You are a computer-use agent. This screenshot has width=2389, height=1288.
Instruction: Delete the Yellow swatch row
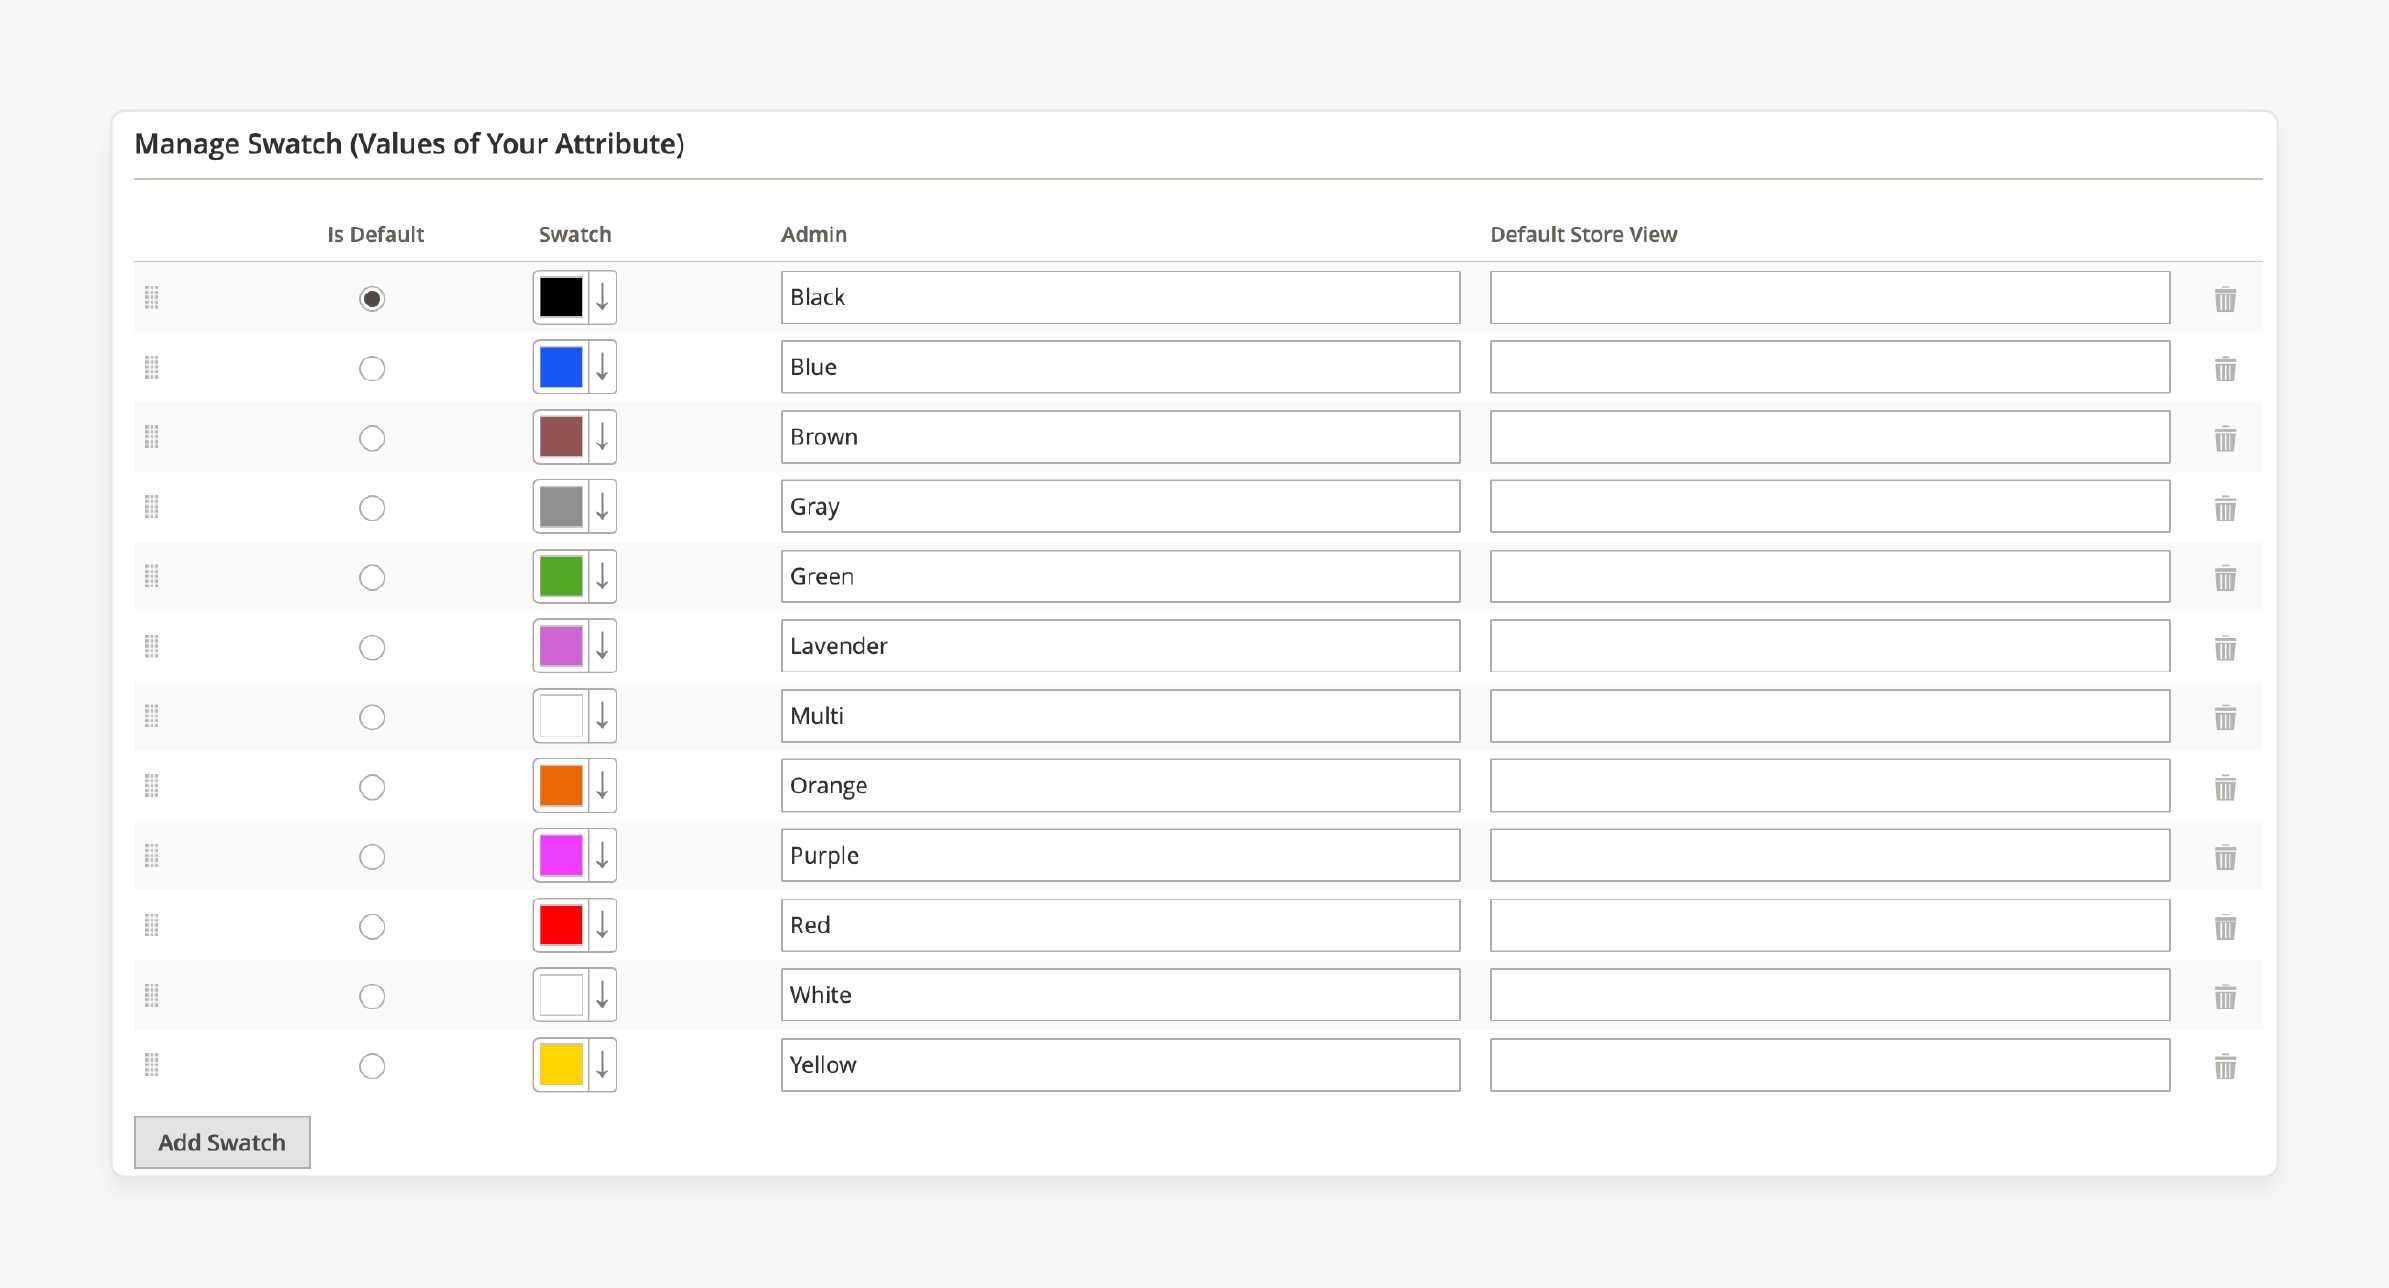[x=2225, y=1066]
